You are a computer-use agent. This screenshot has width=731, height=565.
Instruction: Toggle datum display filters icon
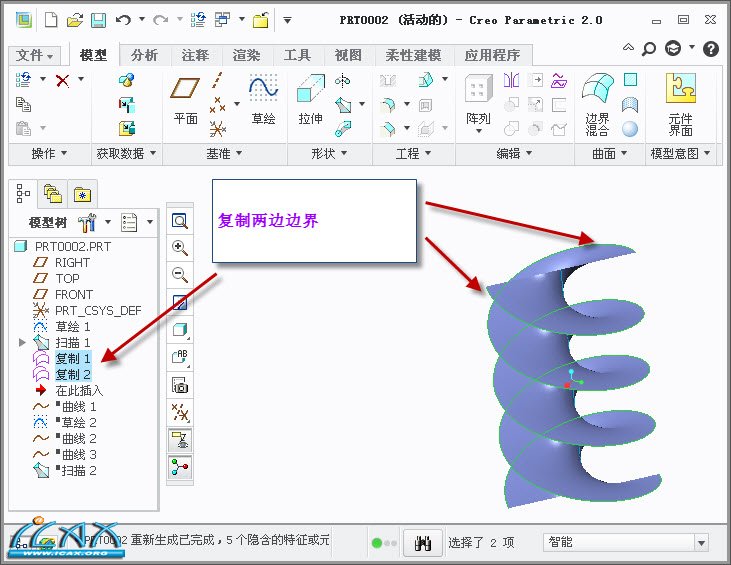tap(180, 413)
